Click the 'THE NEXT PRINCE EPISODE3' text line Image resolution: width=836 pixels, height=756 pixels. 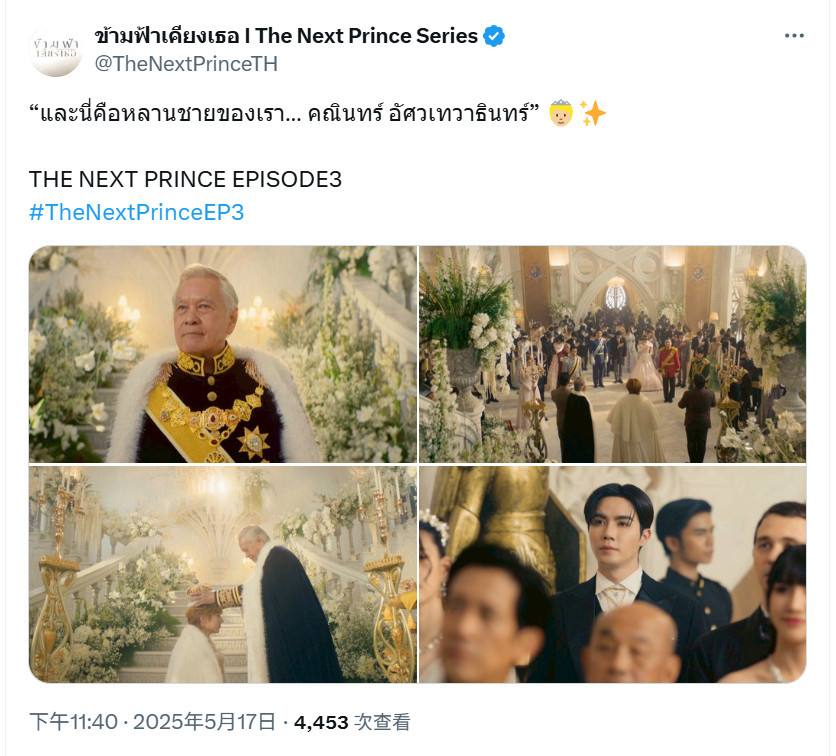[185, 179]
